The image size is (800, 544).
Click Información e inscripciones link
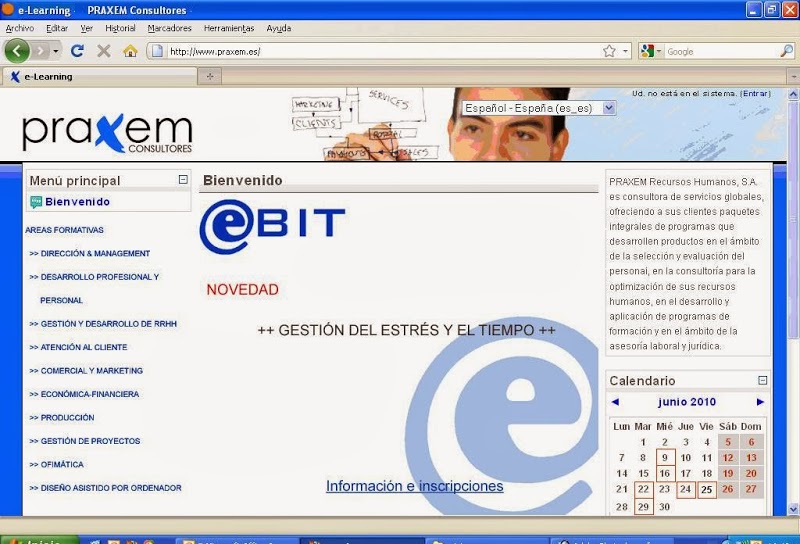415,486
